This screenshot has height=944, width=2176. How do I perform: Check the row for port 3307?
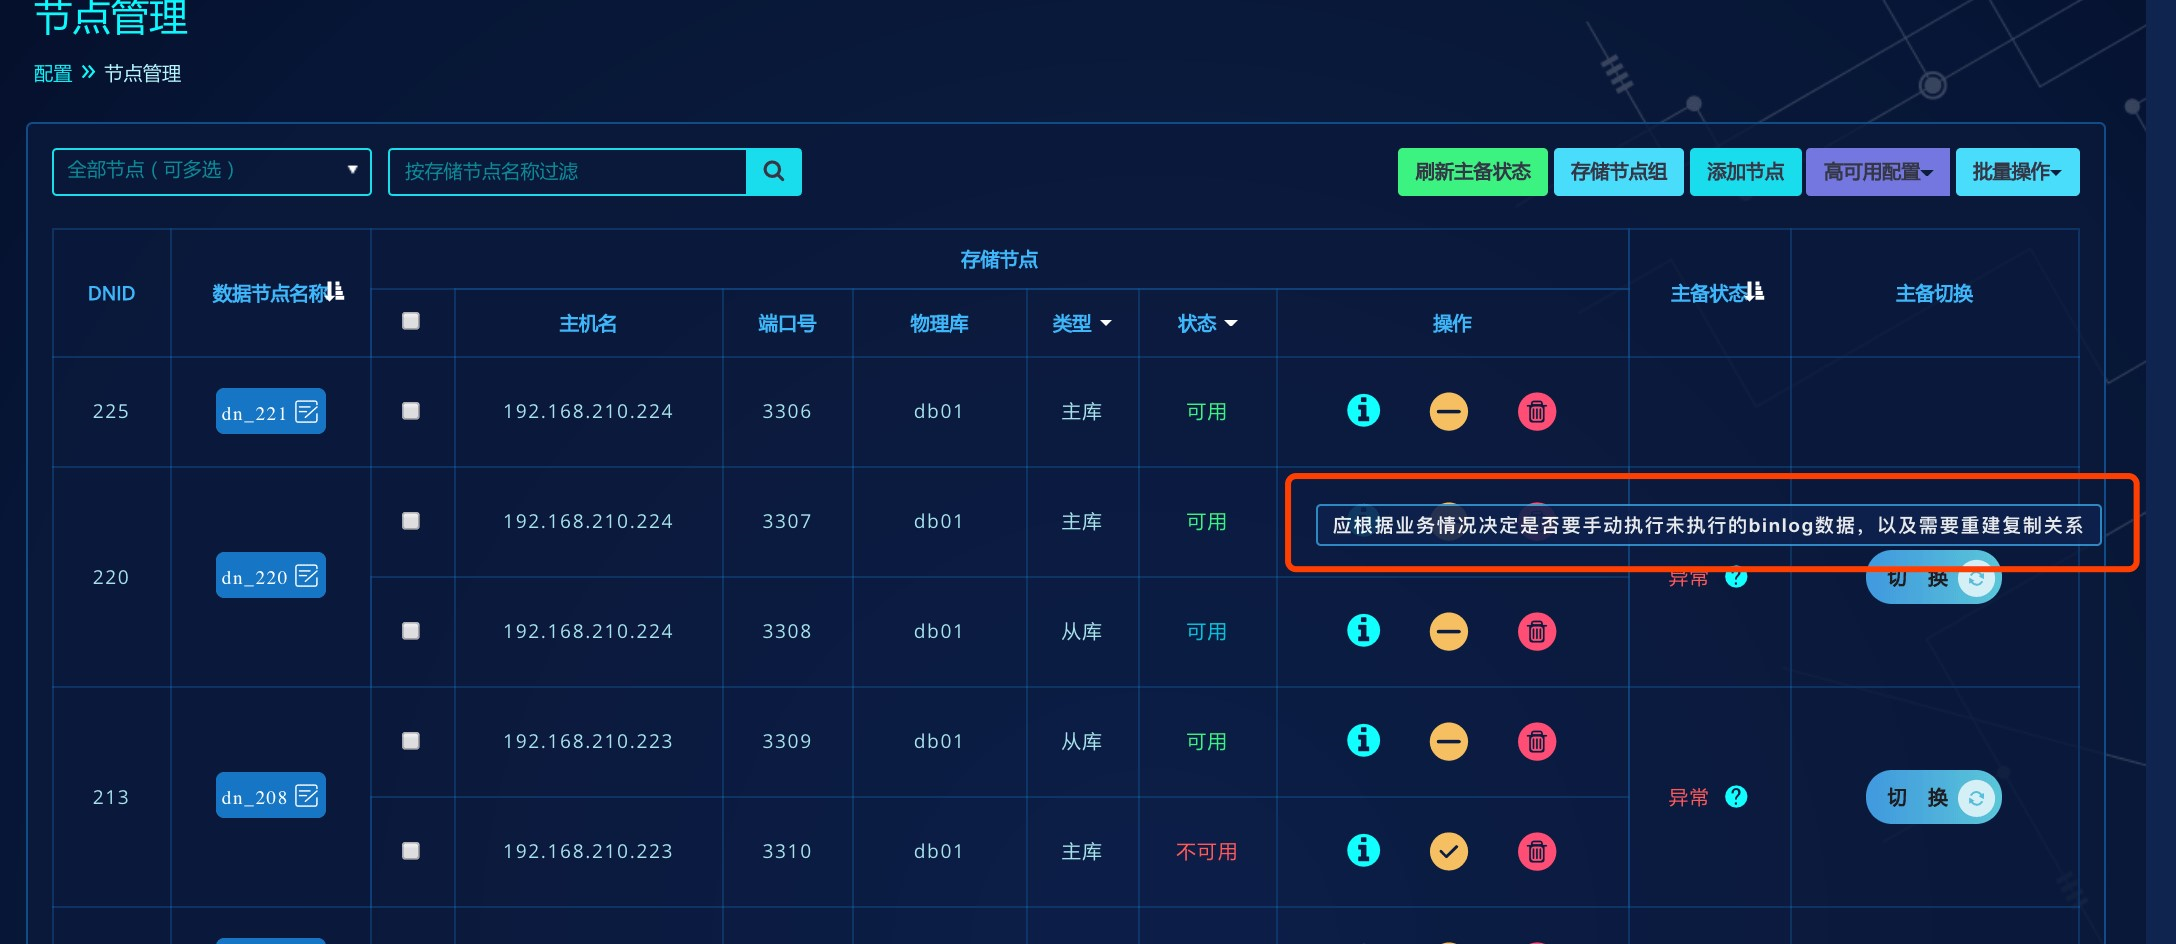(x=411, y=521)
